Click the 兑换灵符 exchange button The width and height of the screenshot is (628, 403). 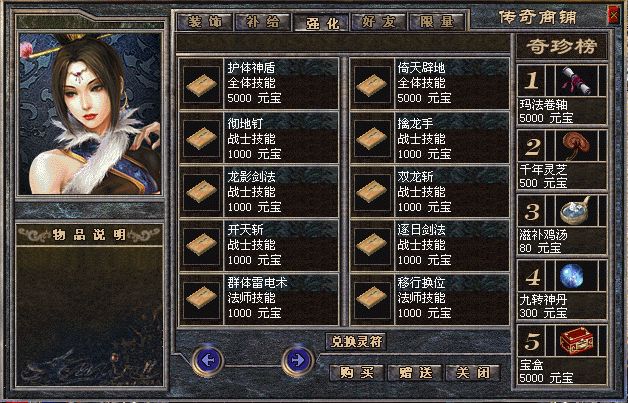(x=356, y=342)
